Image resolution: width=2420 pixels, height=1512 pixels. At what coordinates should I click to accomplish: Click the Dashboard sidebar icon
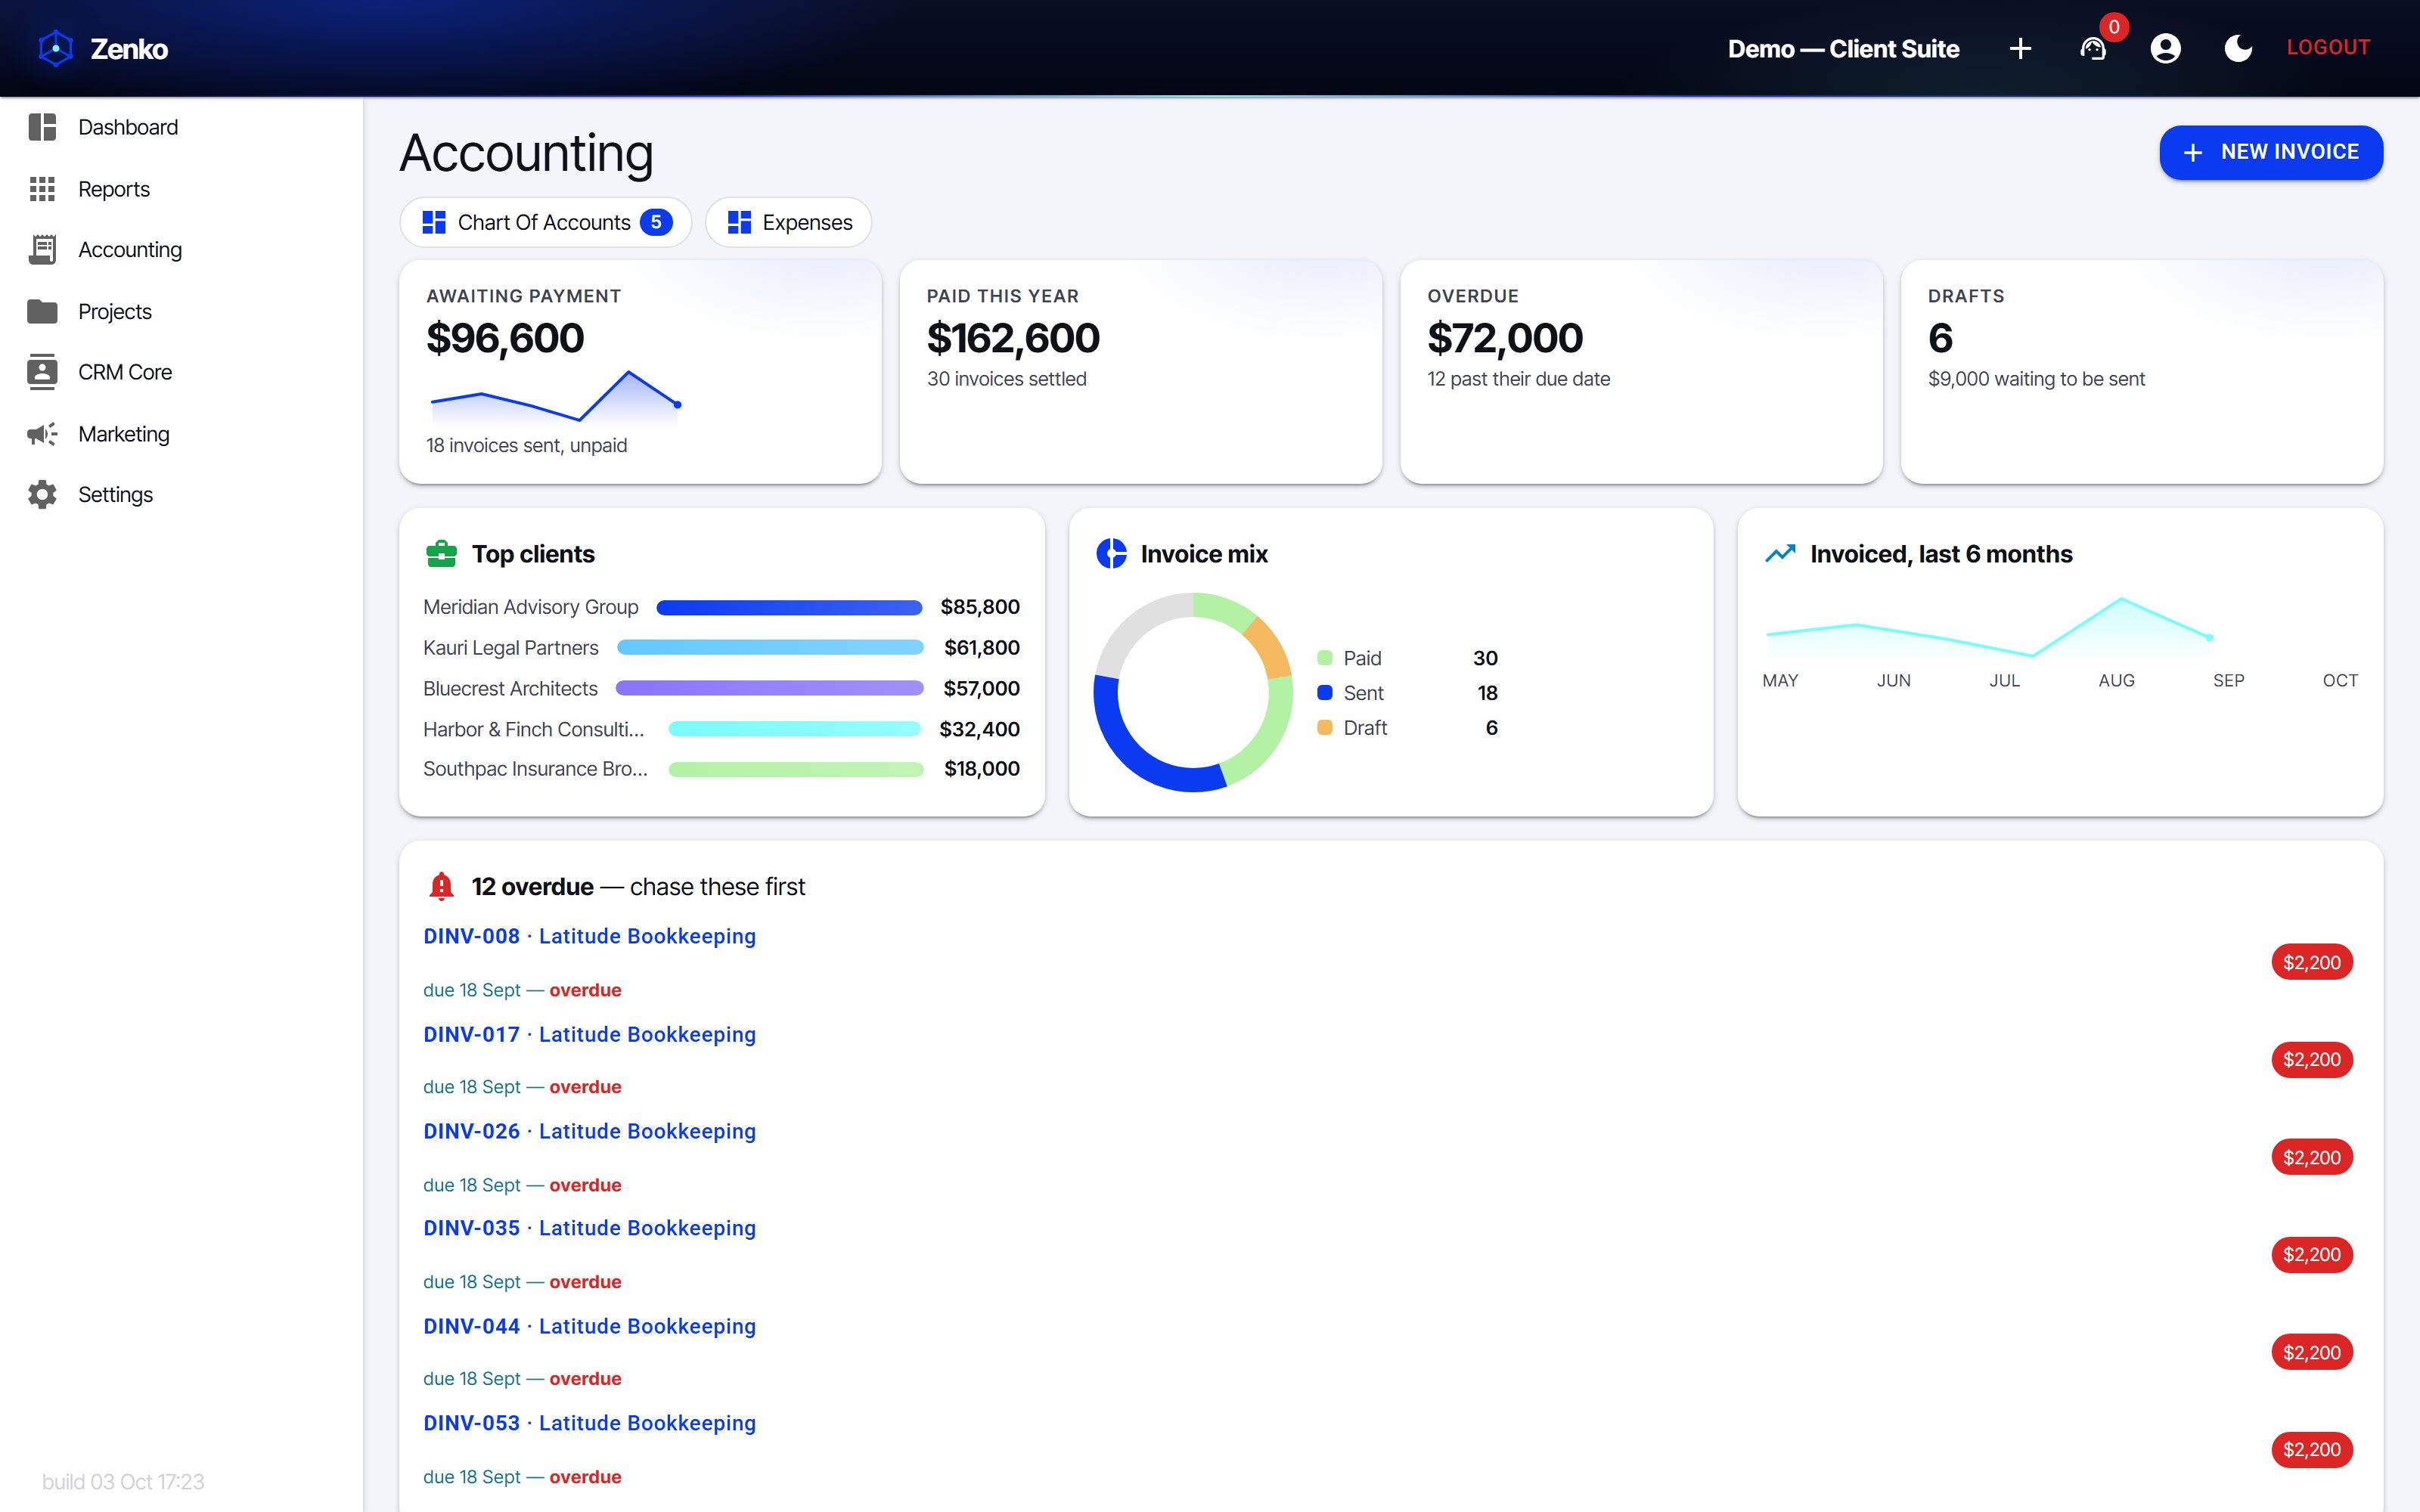[42, 127]
